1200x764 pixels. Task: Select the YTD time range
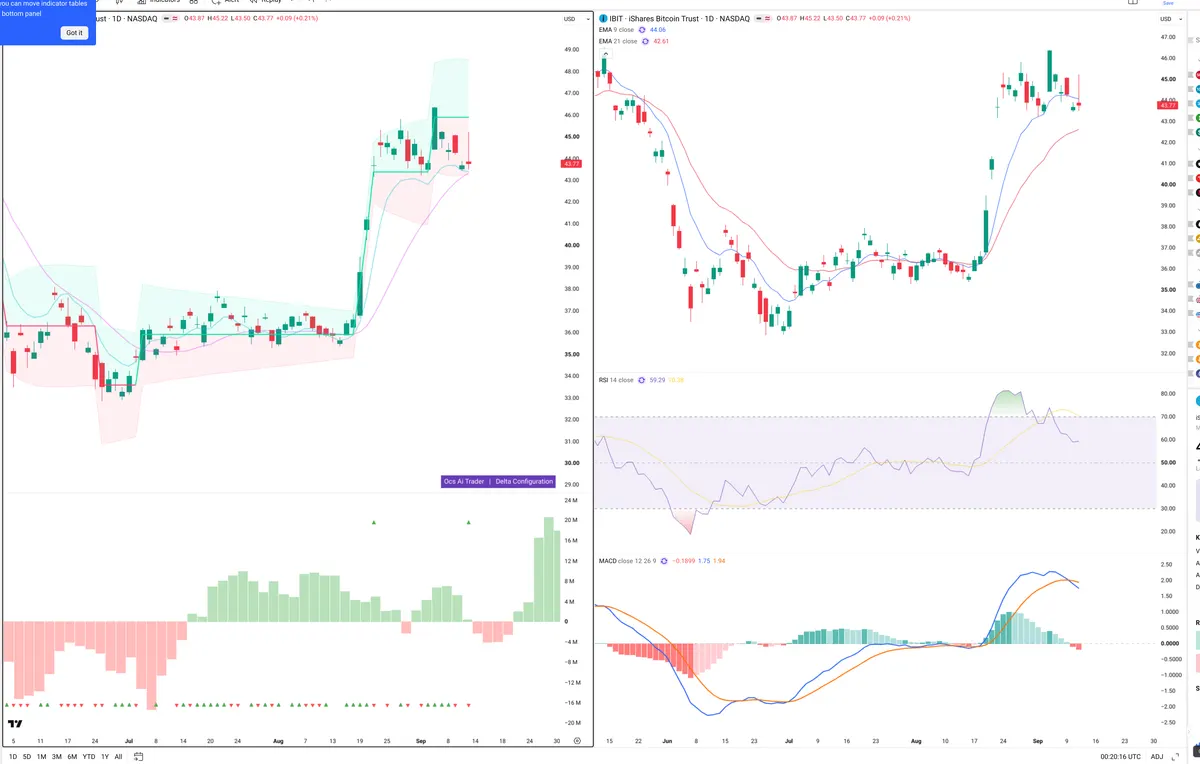(x=89, y=757)
